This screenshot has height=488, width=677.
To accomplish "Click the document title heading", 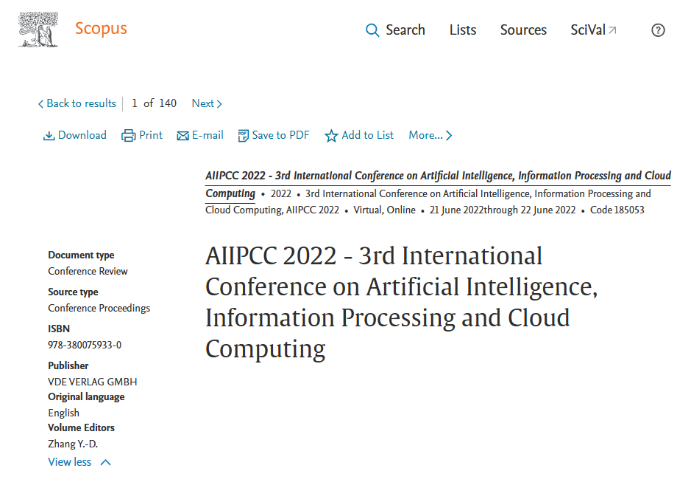I will (400, 302).
